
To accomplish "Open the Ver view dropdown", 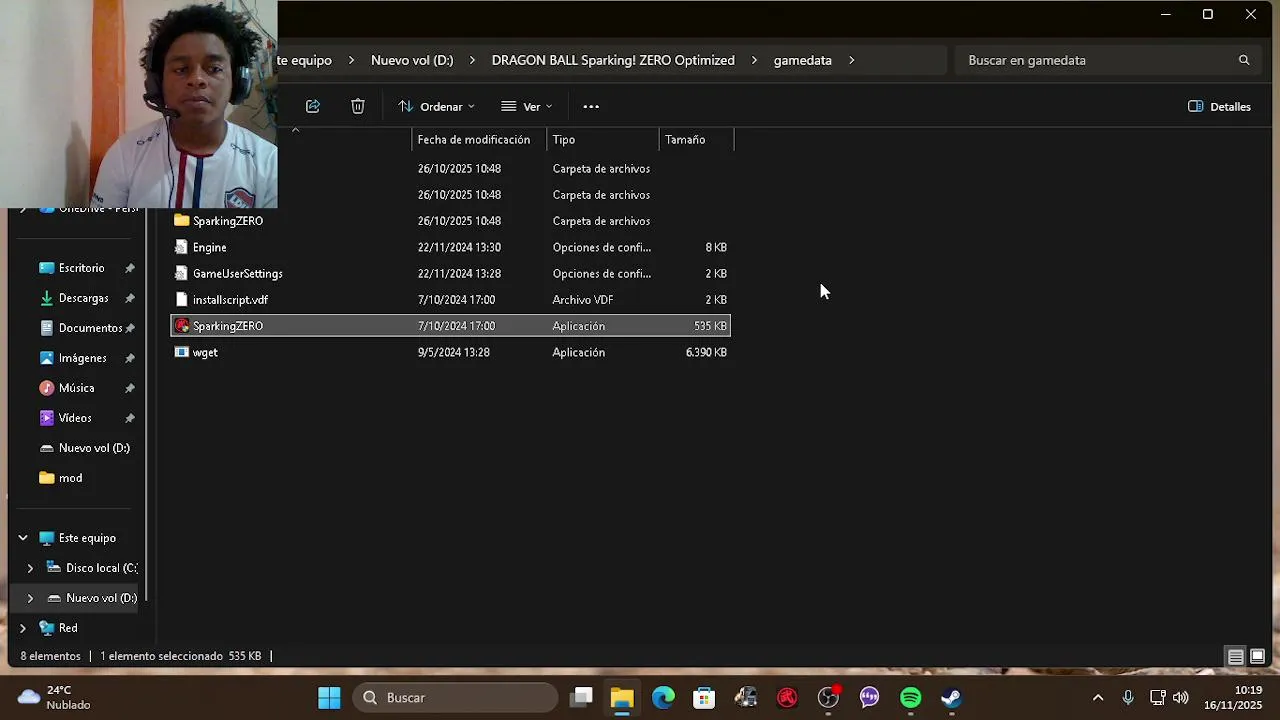I will point(527,106).
